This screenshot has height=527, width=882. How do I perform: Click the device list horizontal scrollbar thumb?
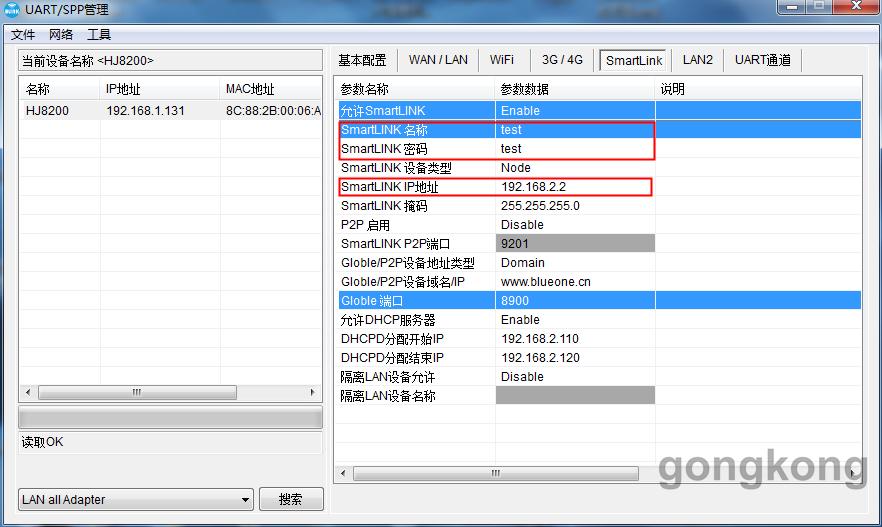click(x=137, y=392)
